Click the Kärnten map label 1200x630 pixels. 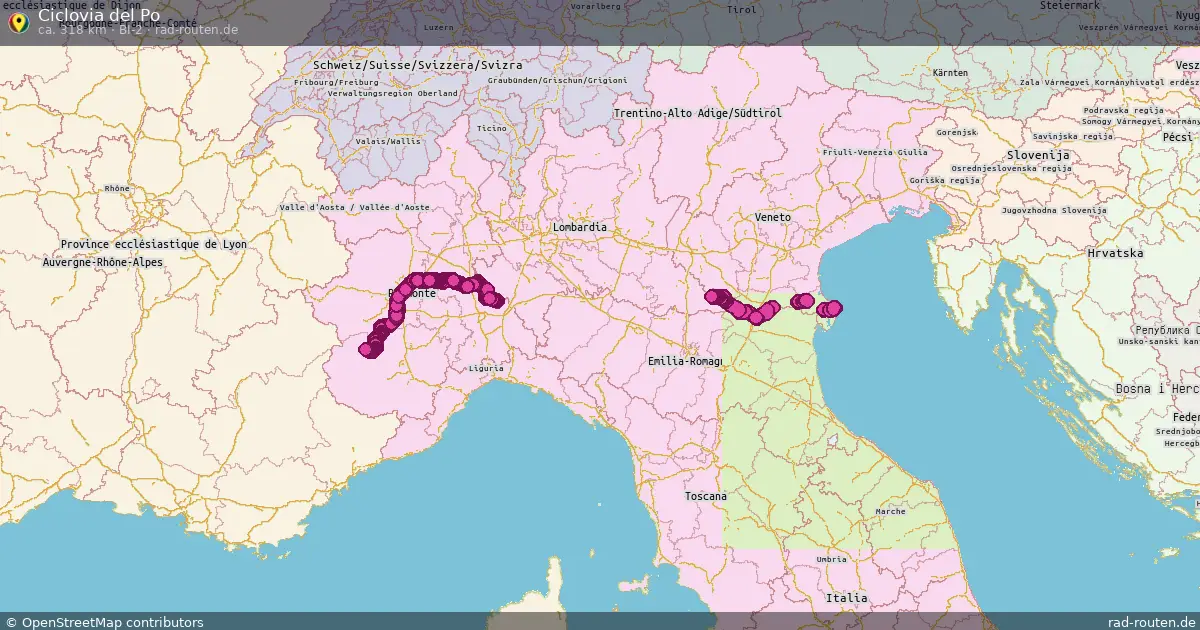(950, 73)
